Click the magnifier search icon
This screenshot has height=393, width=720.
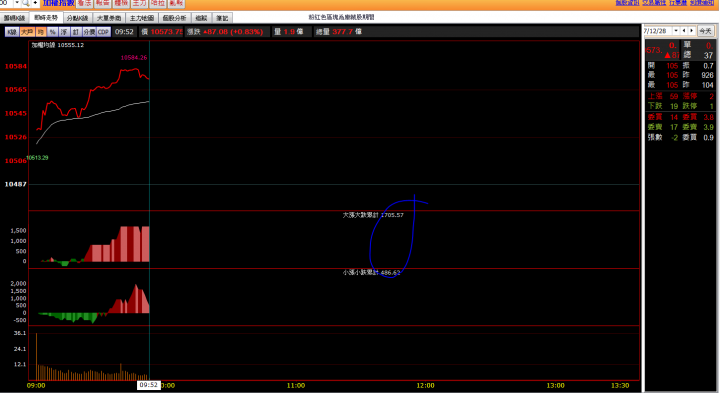(x=26, y=3)
